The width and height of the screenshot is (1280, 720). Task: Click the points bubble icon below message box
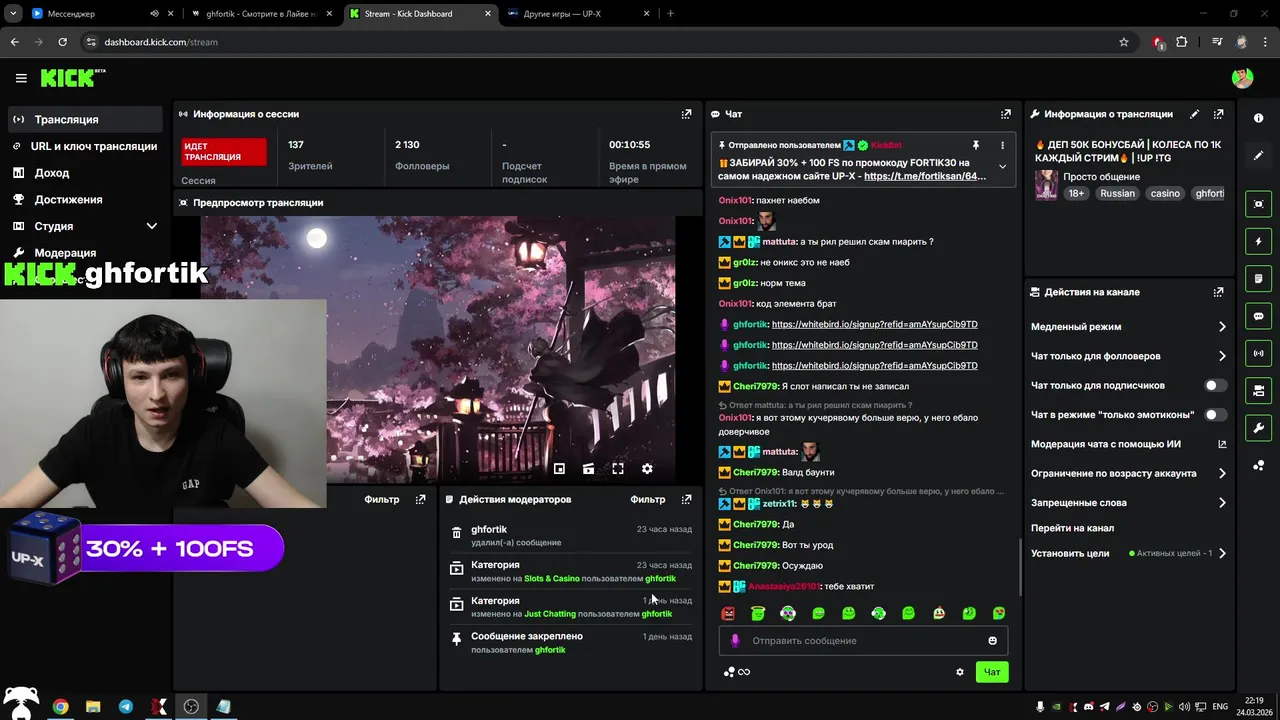(x=730, y=672)
